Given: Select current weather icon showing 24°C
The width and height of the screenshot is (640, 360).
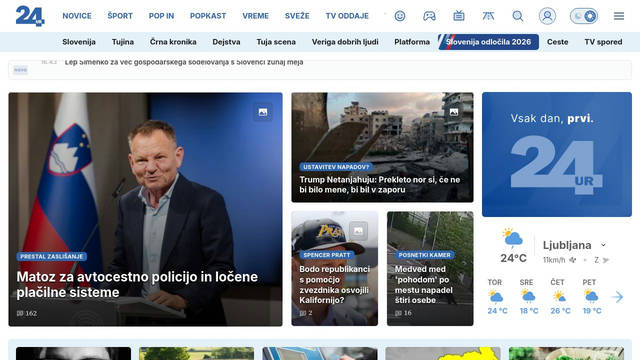Looking at the screenshot, I should click(513, 237).
